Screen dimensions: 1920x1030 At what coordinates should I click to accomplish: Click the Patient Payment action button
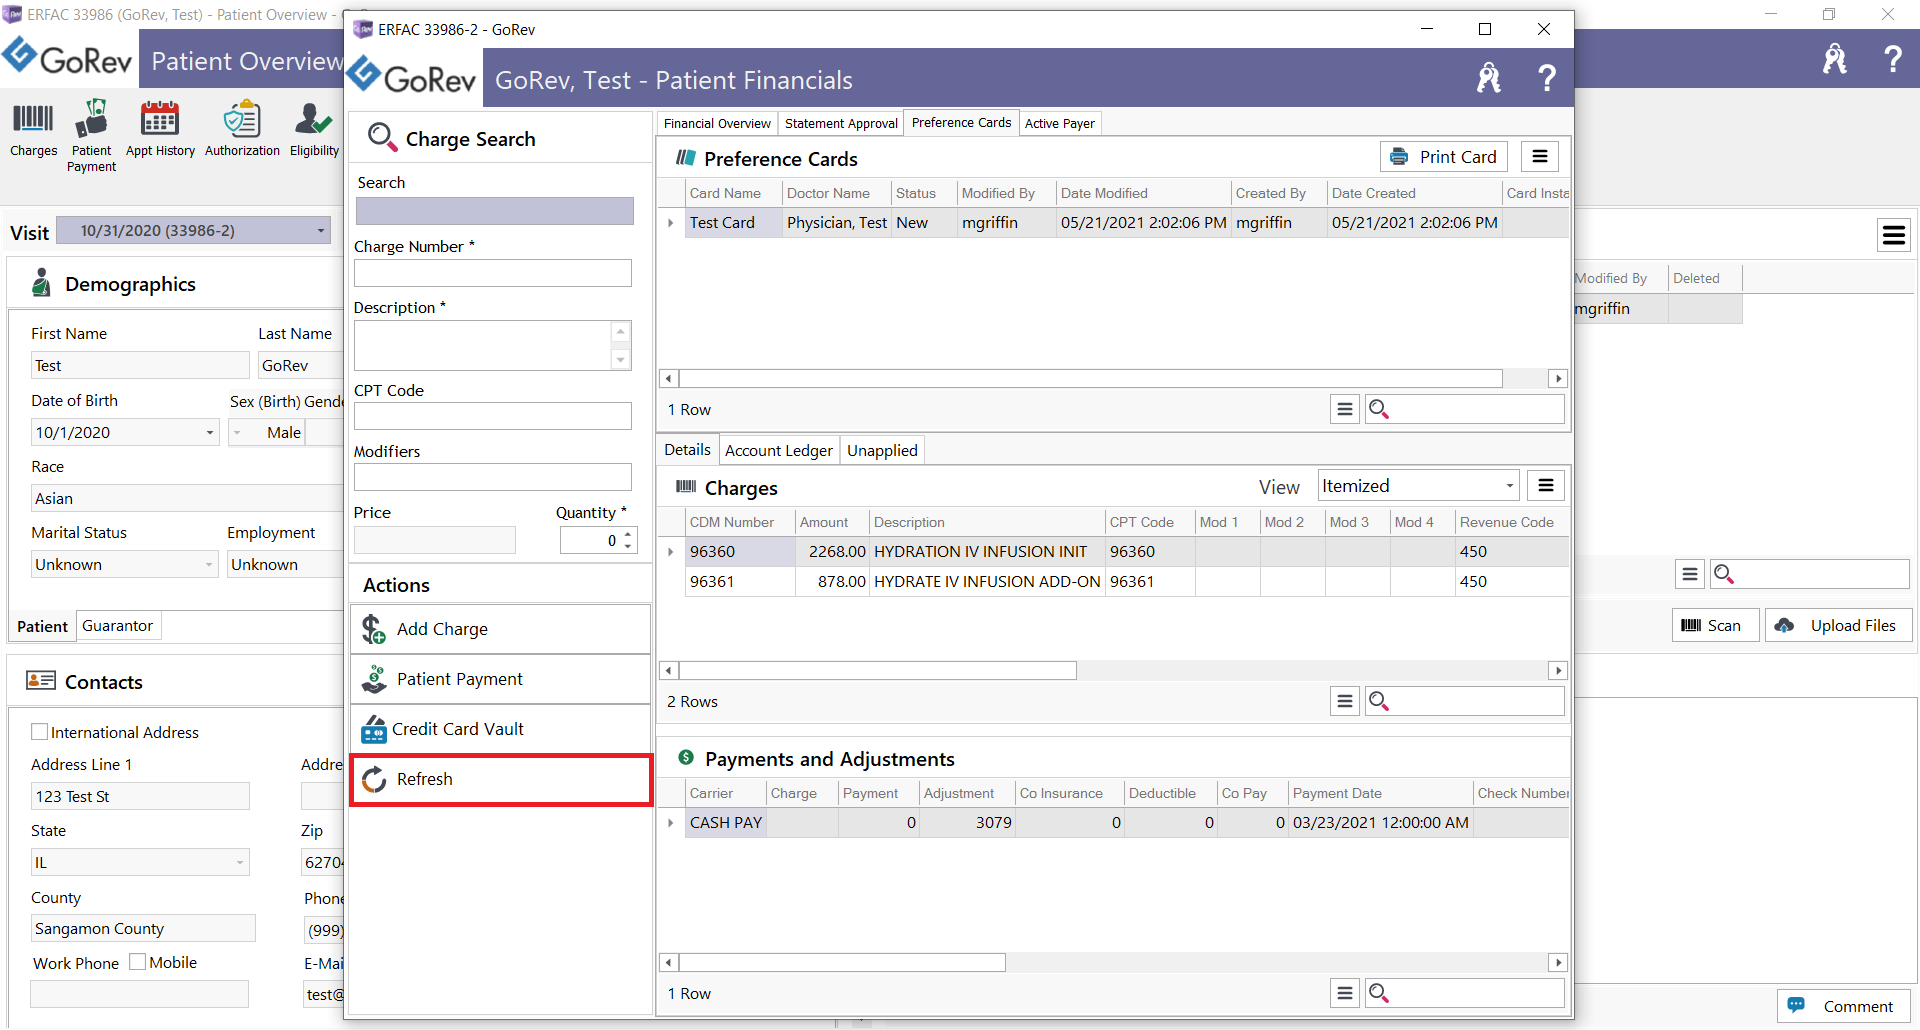point(500,679)
